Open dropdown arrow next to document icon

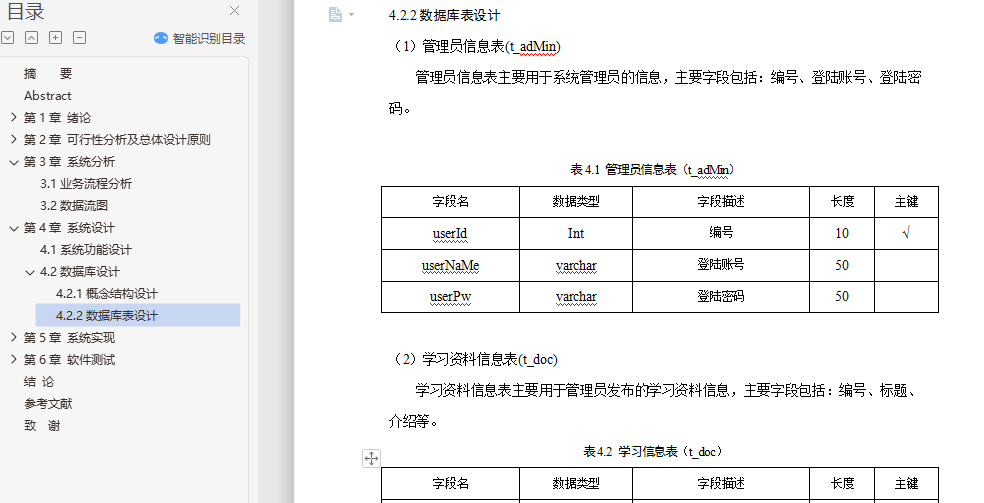[x=351, y=14]
